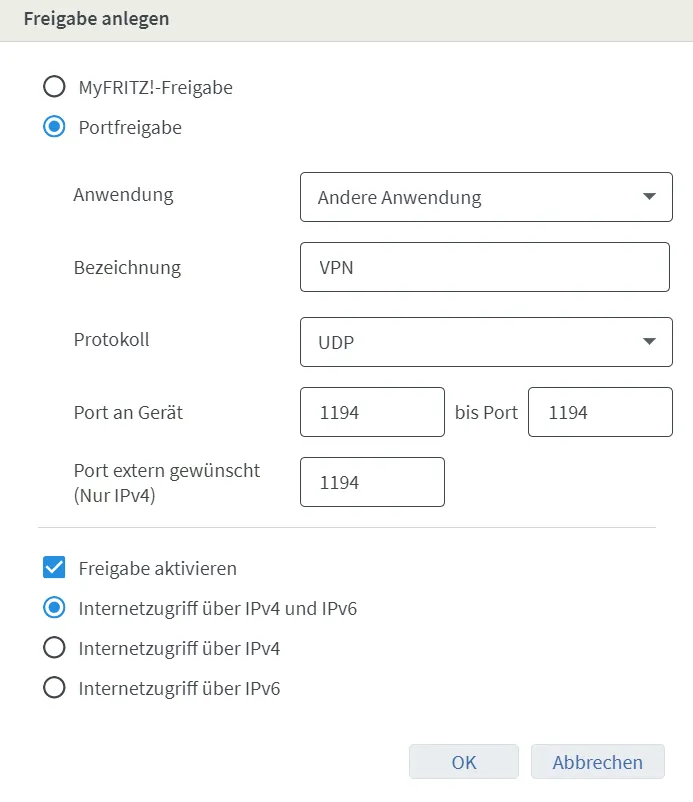
Task: Confirm the dialog with OK
Action: tap(464, 762)
